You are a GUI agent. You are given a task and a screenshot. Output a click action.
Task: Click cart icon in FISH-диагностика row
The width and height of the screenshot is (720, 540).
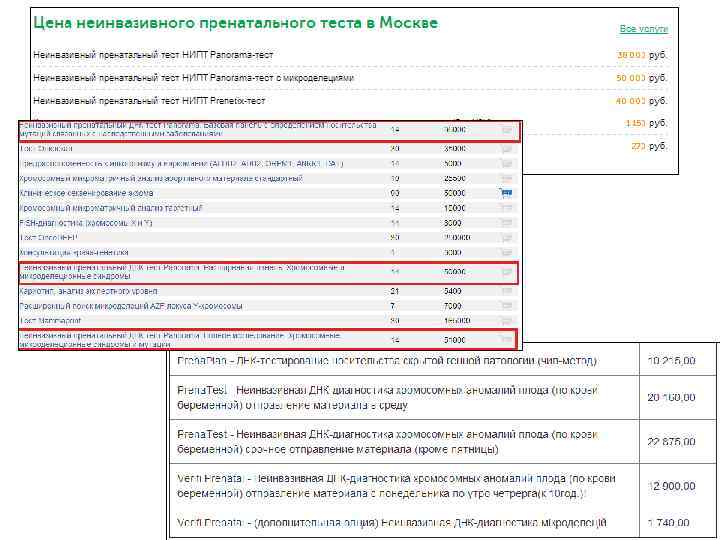[x=506, y=223]
